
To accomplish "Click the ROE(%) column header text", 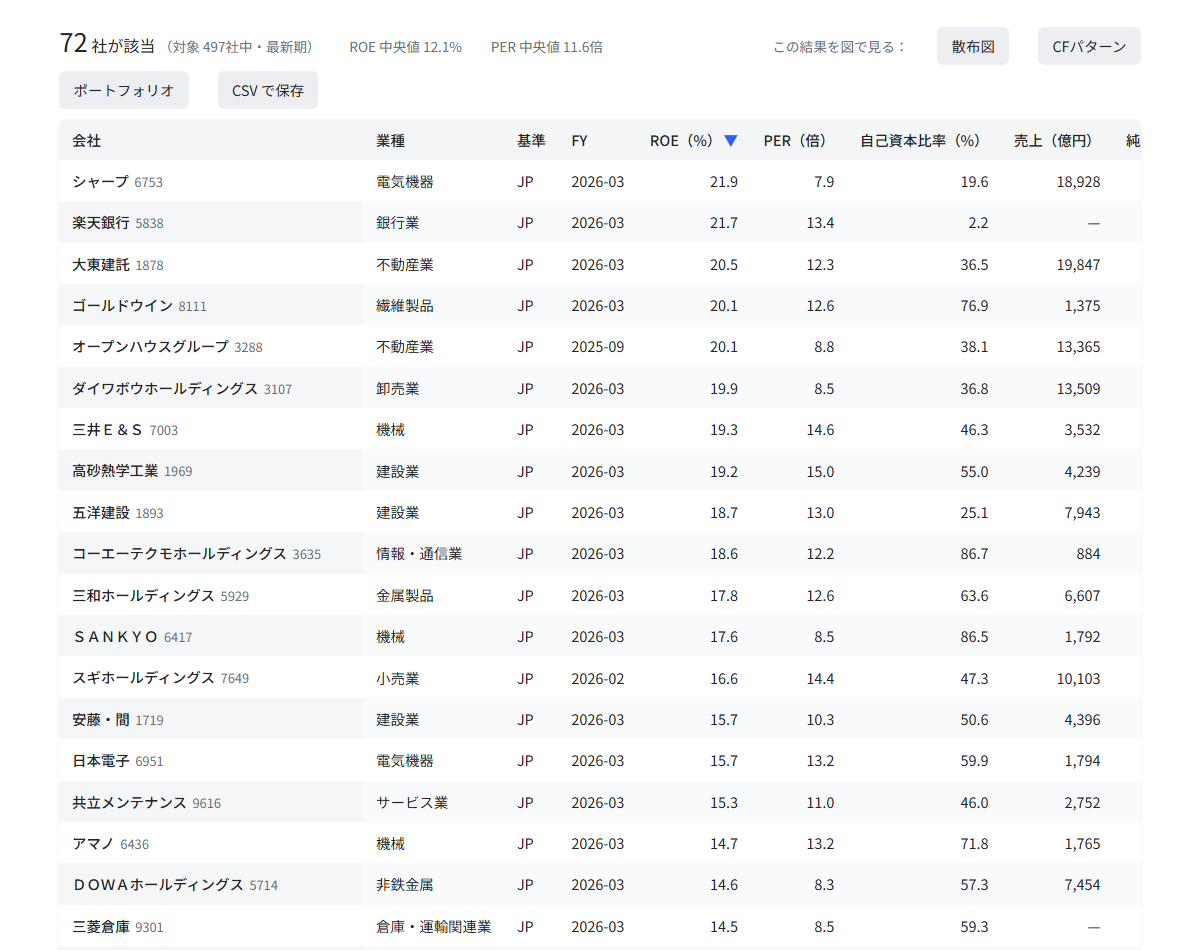I will [684, 141].
